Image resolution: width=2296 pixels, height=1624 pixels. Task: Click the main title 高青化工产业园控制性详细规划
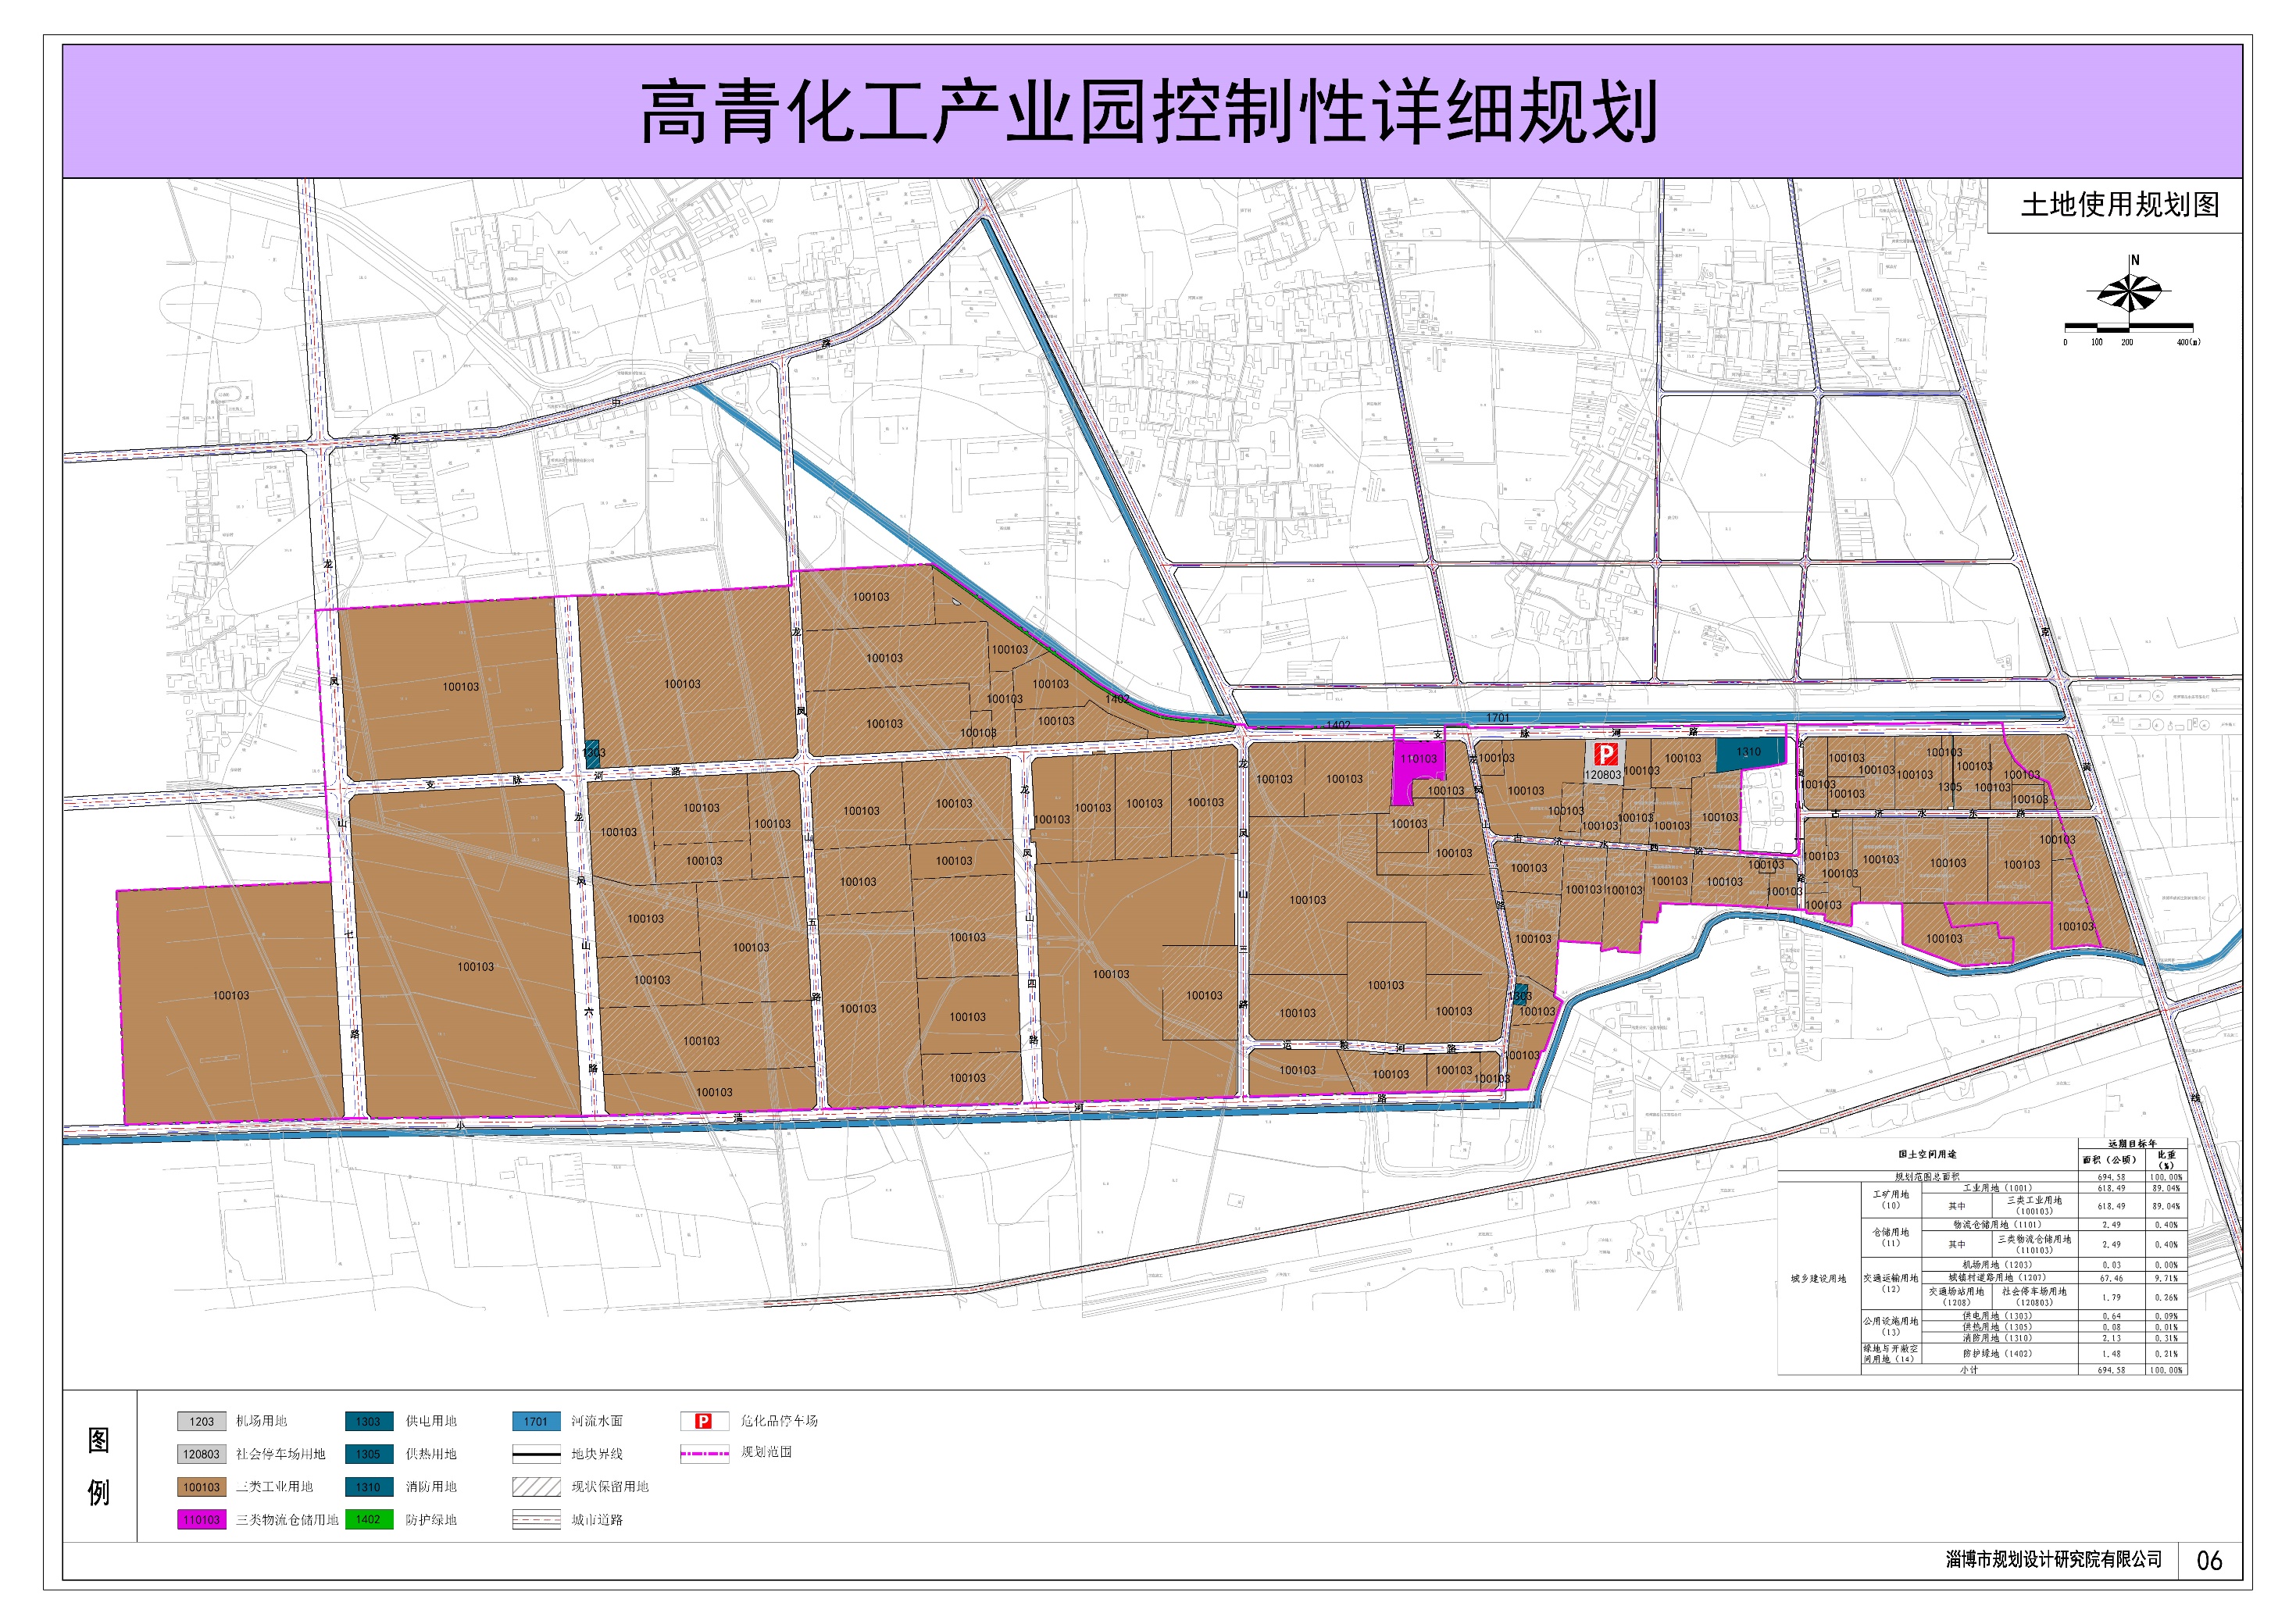point(1150,112)
